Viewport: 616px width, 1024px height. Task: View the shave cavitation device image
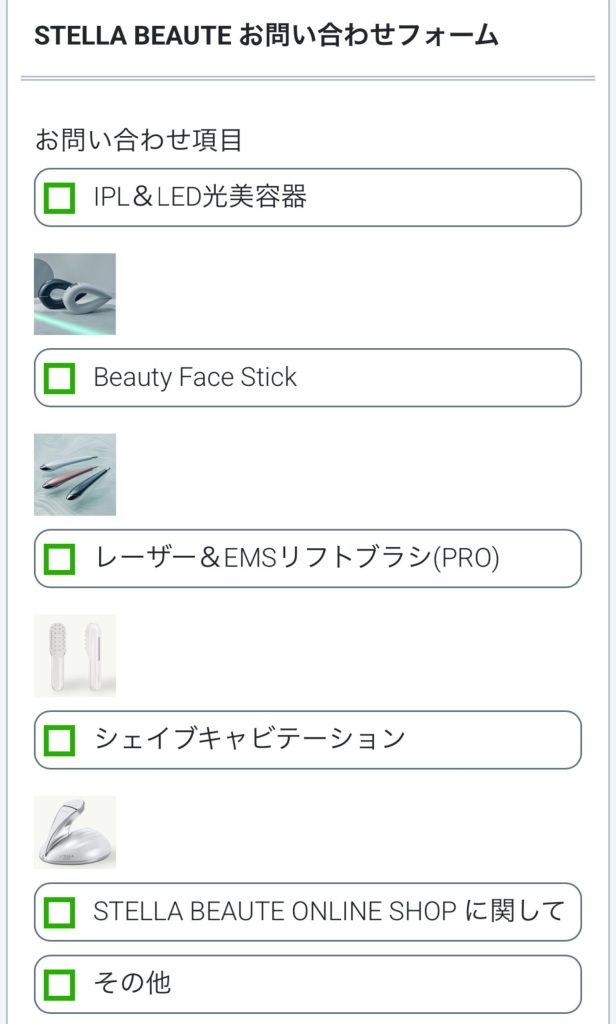[x=75, y=832]
